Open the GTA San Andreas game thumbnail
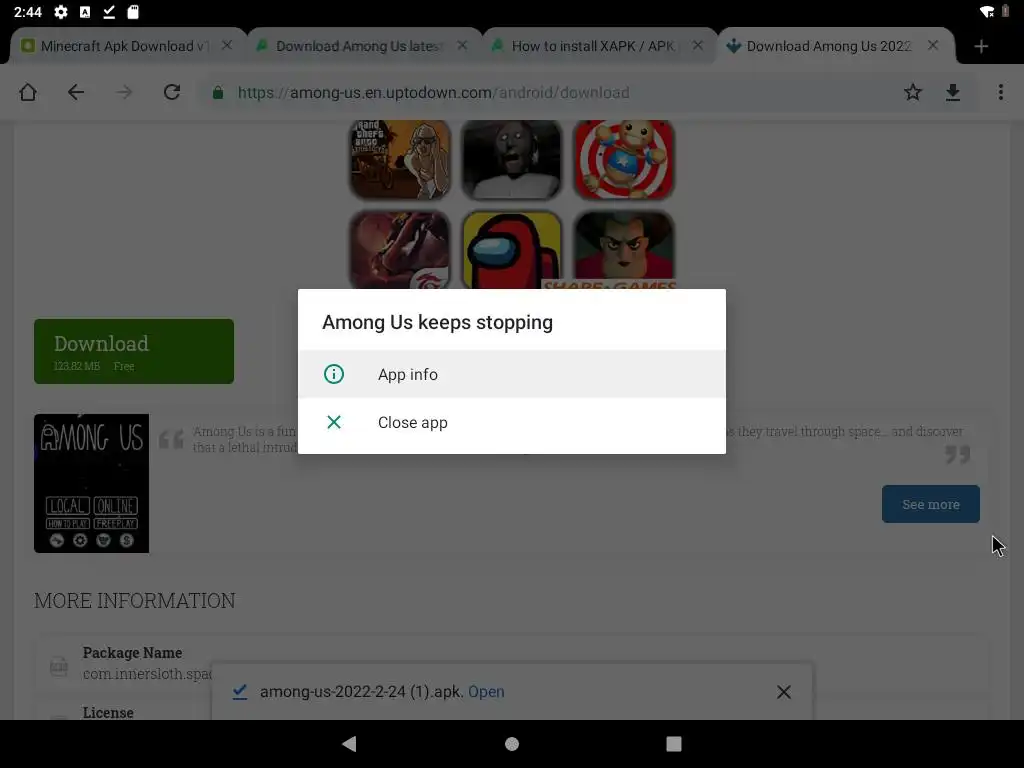This screenshot has width=1024, height=768. (x=400, y=159)
